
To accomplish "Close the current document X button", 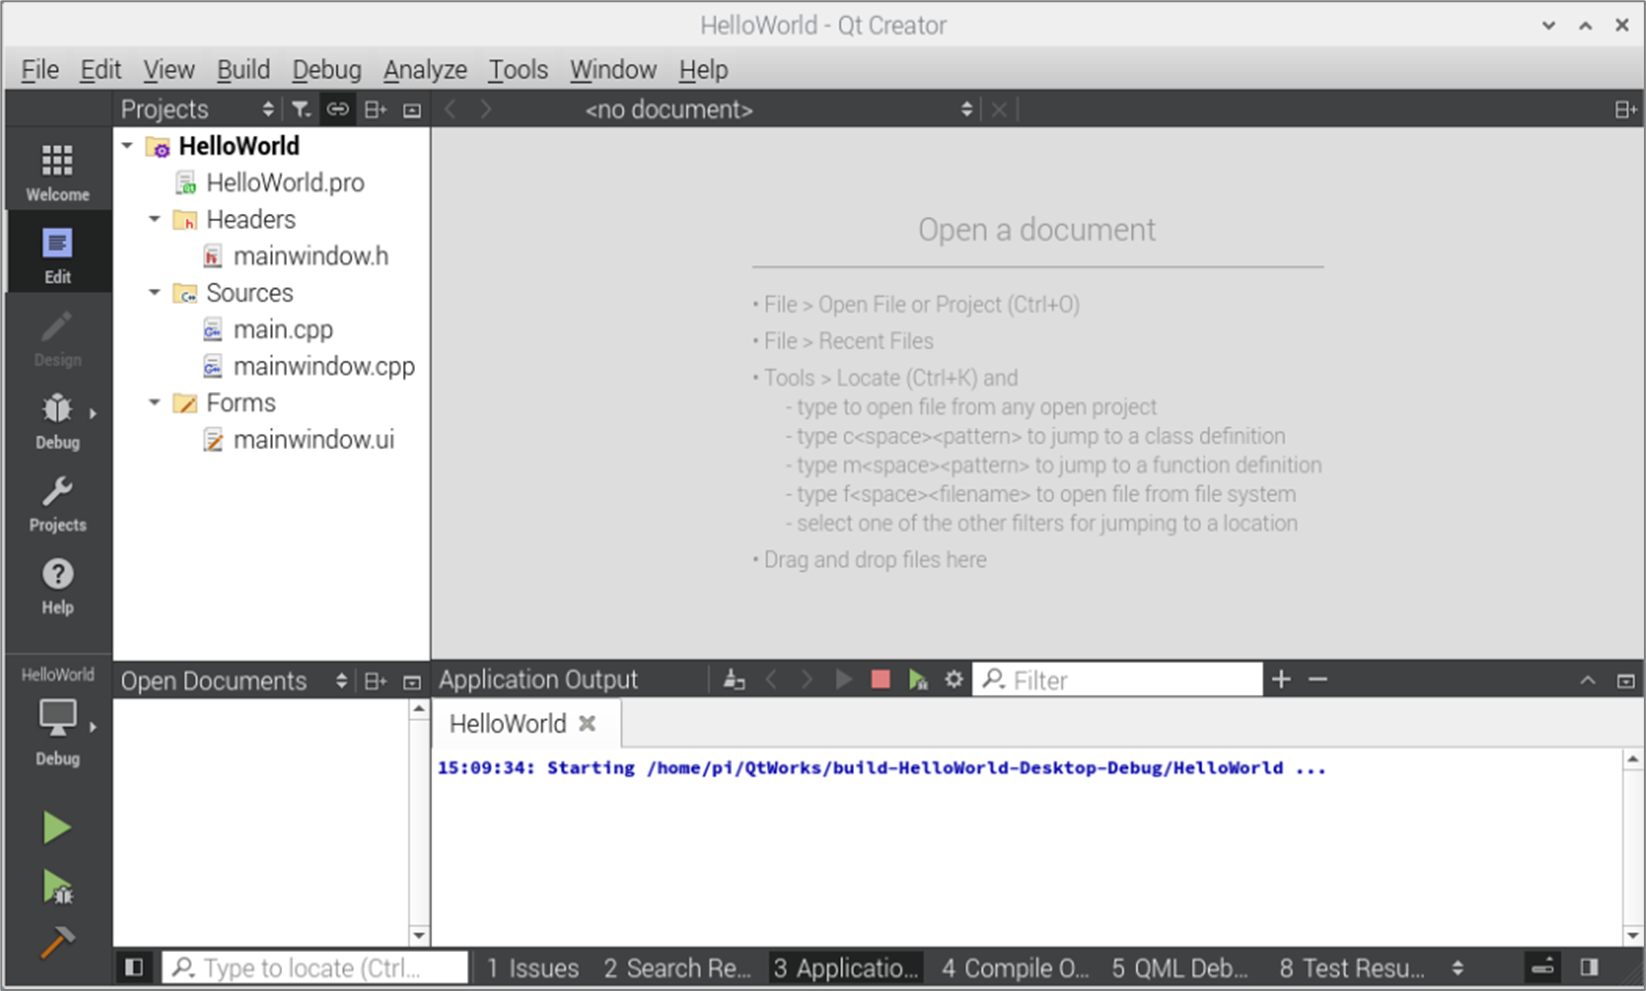I will coord(999,109).
